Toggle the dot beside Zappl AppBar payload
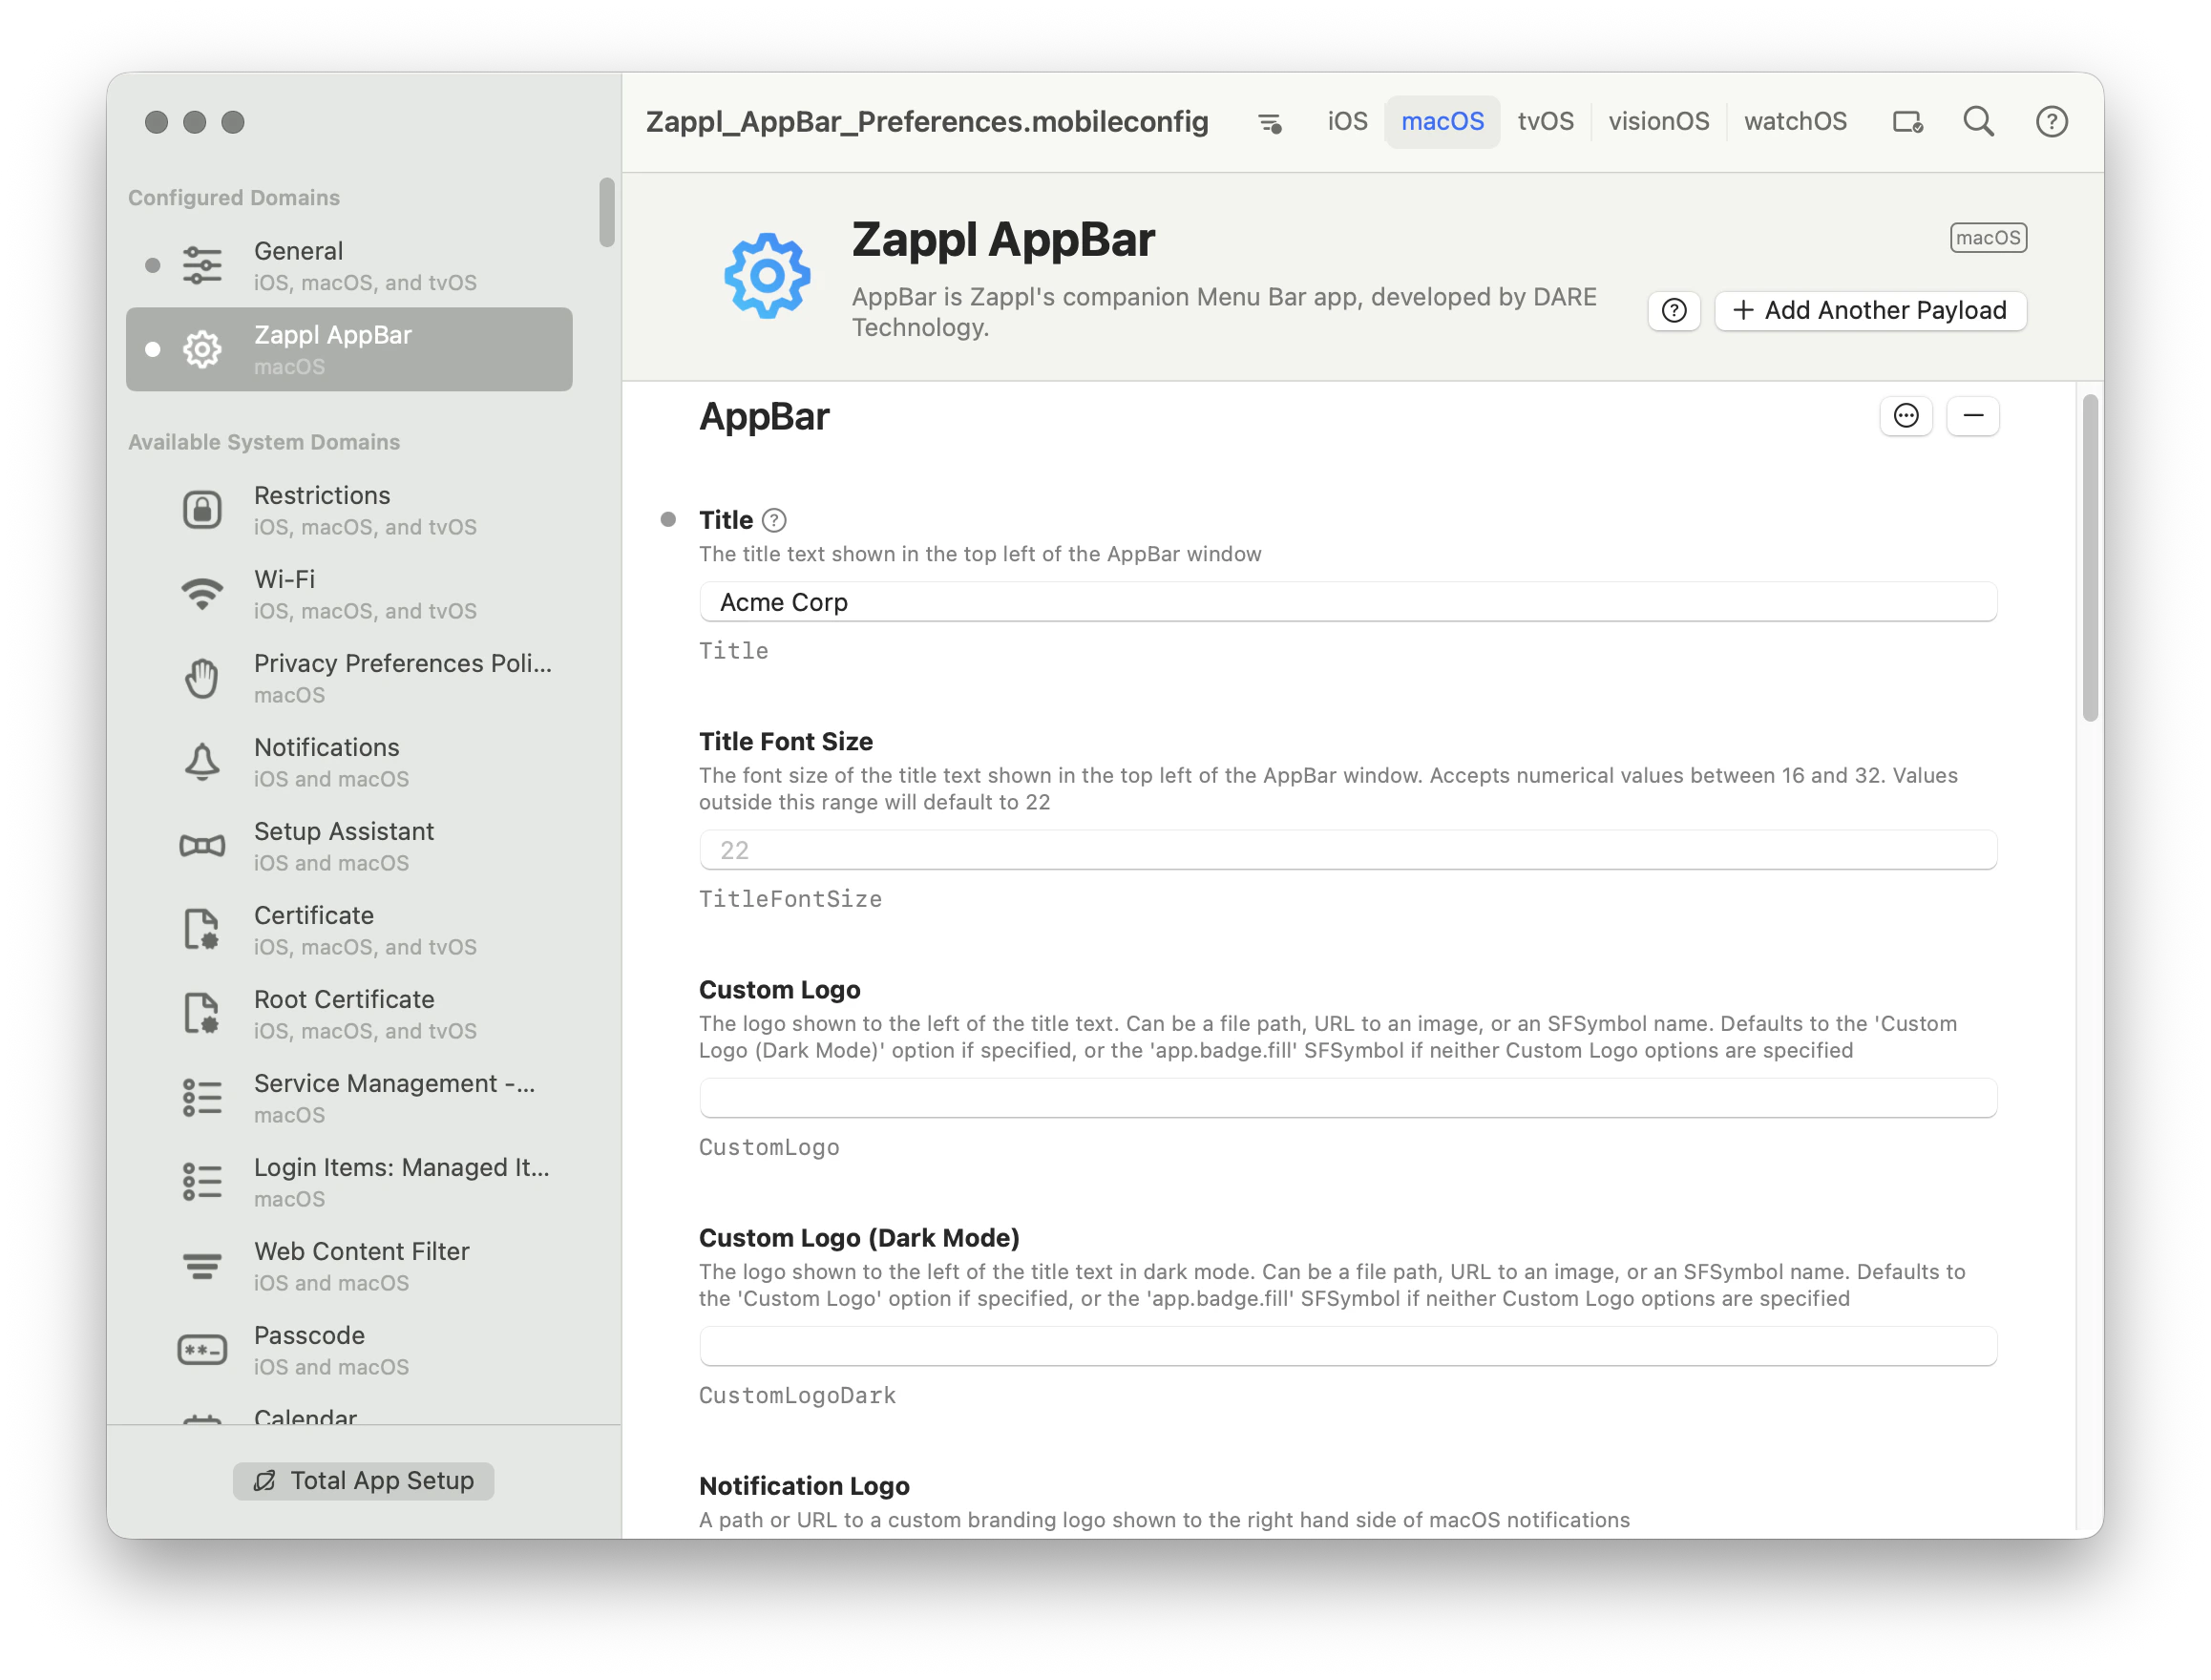Viewport: 2211px width, 1680px height. (x=153, y=349)
